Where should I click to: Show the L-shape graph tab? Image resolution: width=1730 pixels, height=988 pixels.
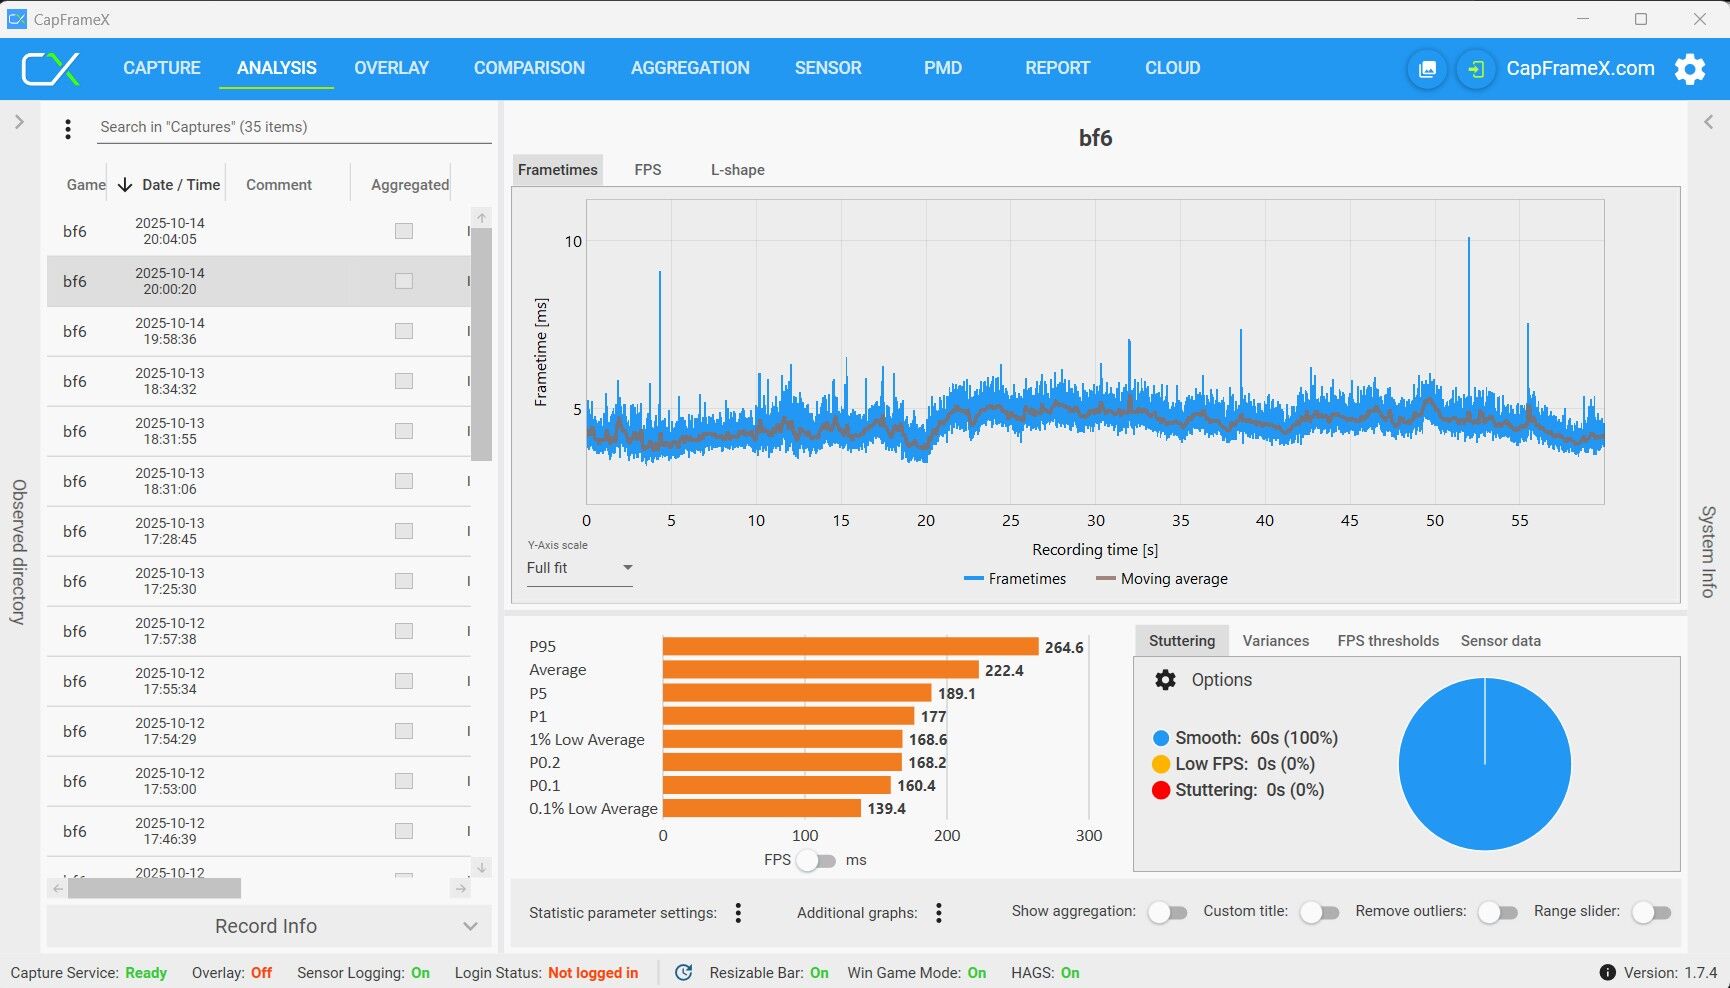coord(738,170)
